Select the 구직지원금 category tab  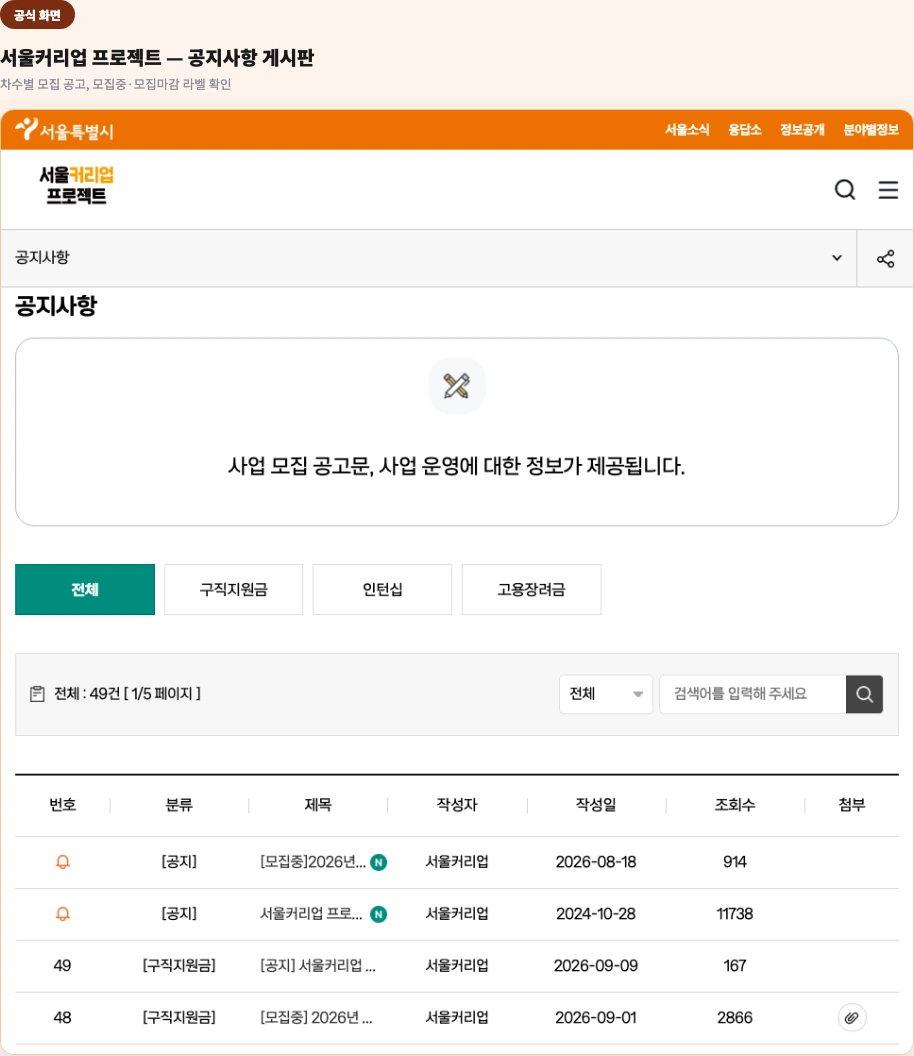(x=234, y=589)
